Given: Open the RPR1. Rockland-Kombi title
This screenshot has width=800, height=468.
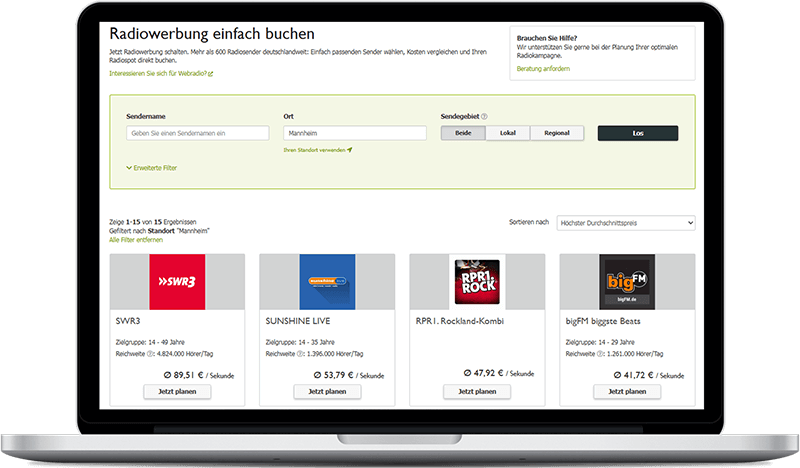Looking at the screenshot, I should point(460,321).
